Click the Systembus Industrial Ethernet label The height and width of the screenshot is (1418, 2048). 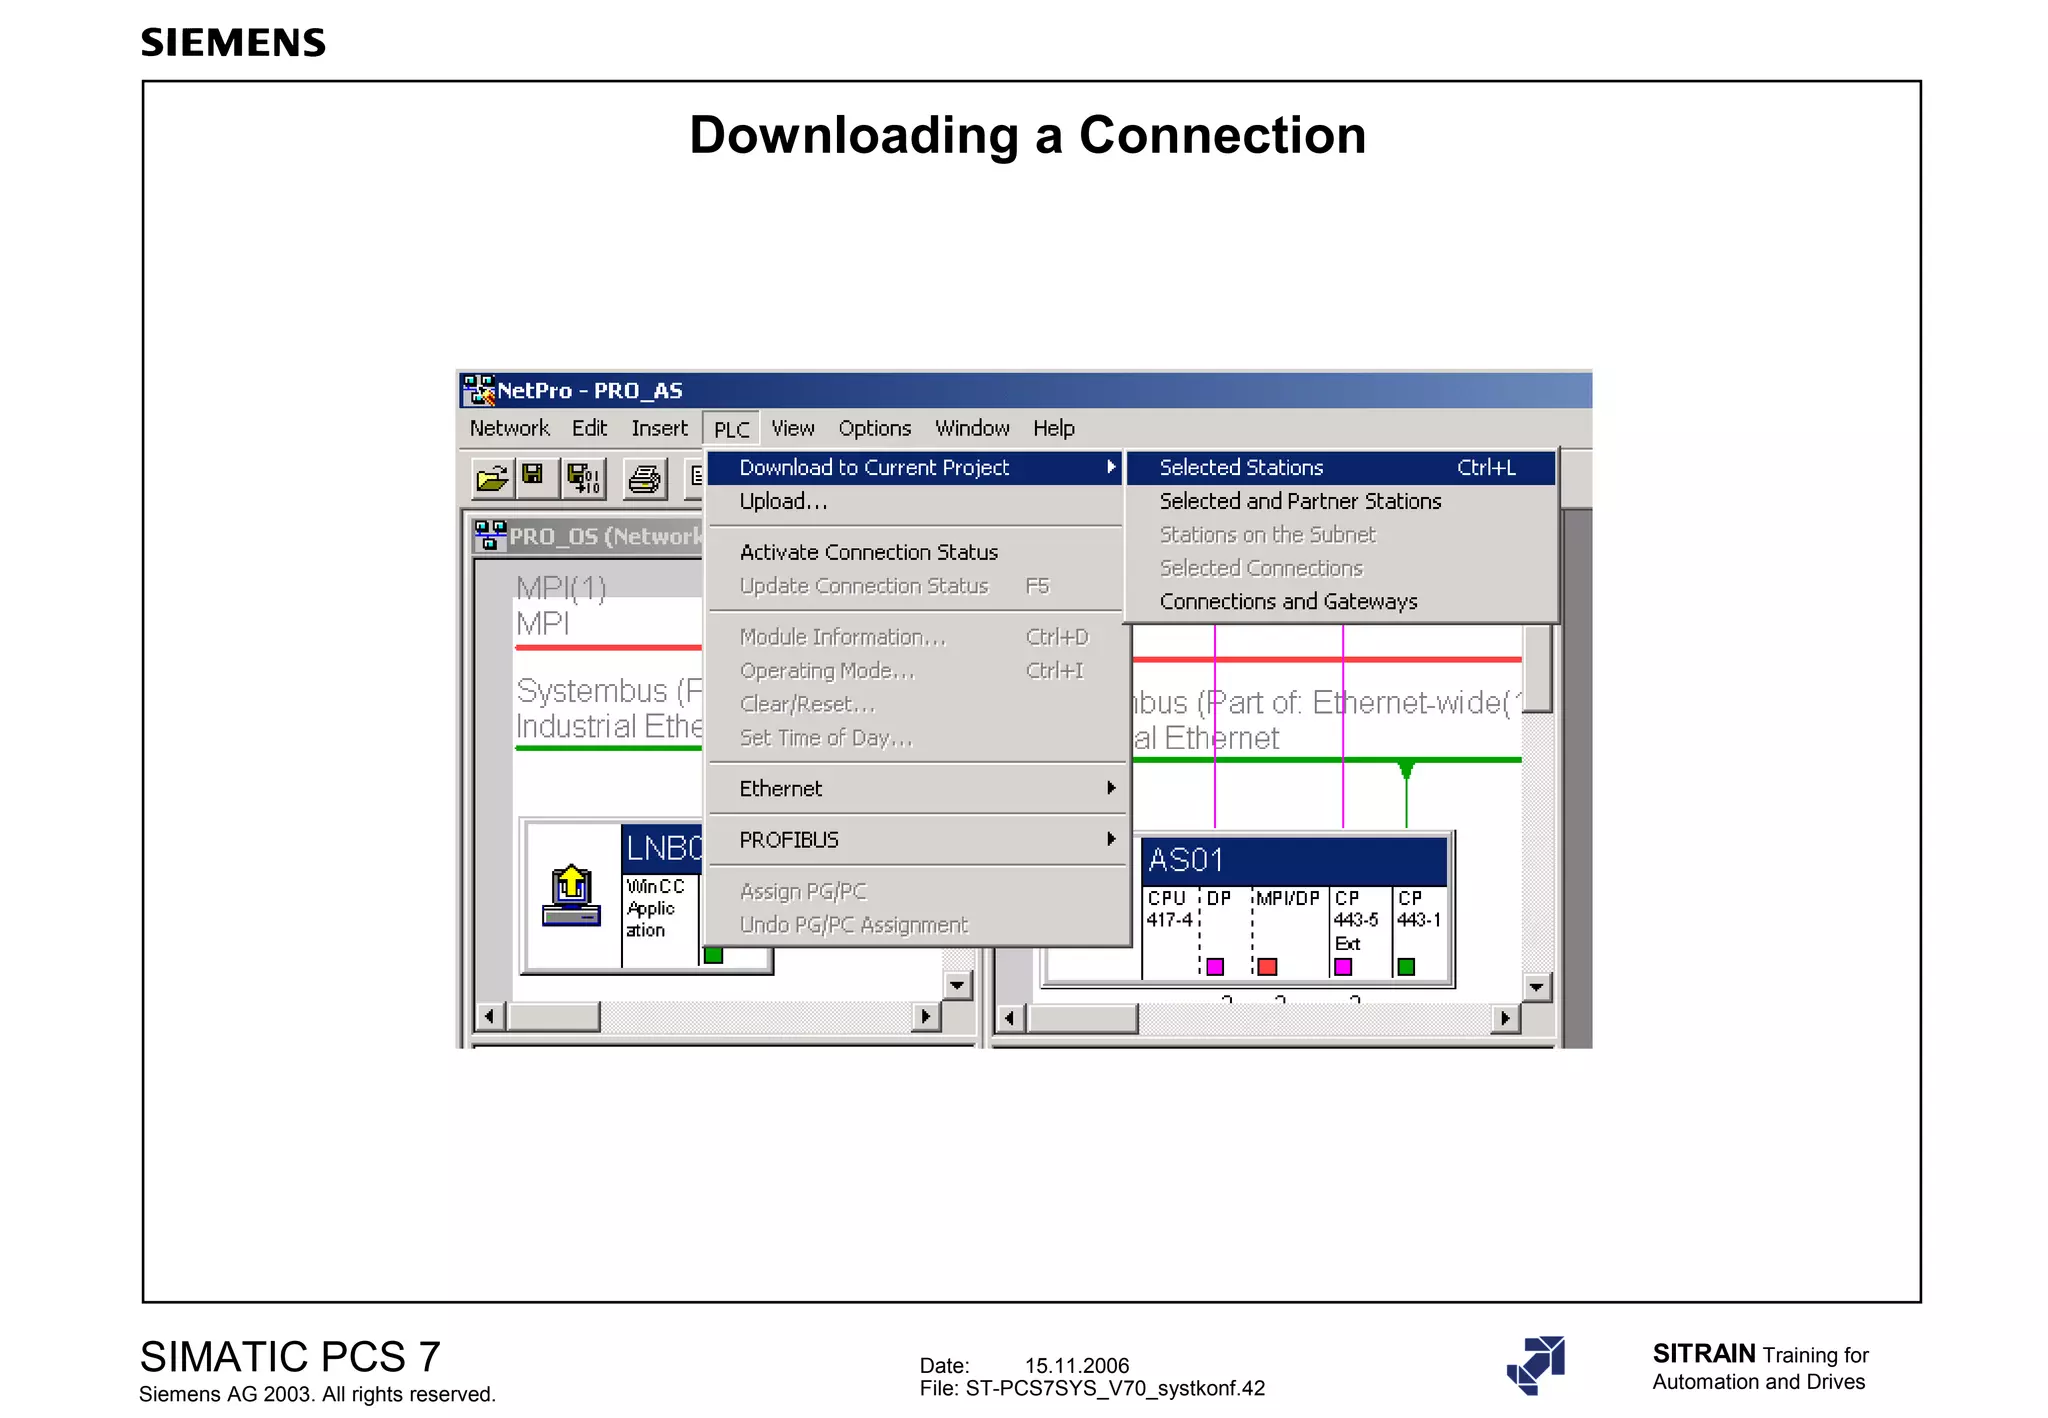click(608, 708)
